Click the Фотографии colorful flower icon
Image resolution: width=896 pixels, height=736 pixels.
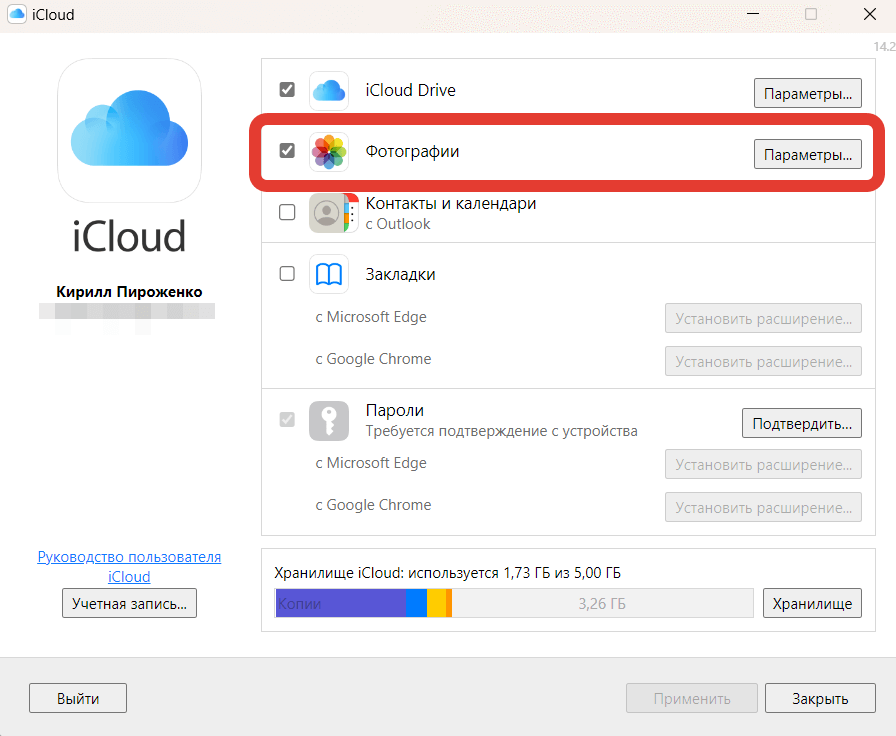[x=329, y=152]
